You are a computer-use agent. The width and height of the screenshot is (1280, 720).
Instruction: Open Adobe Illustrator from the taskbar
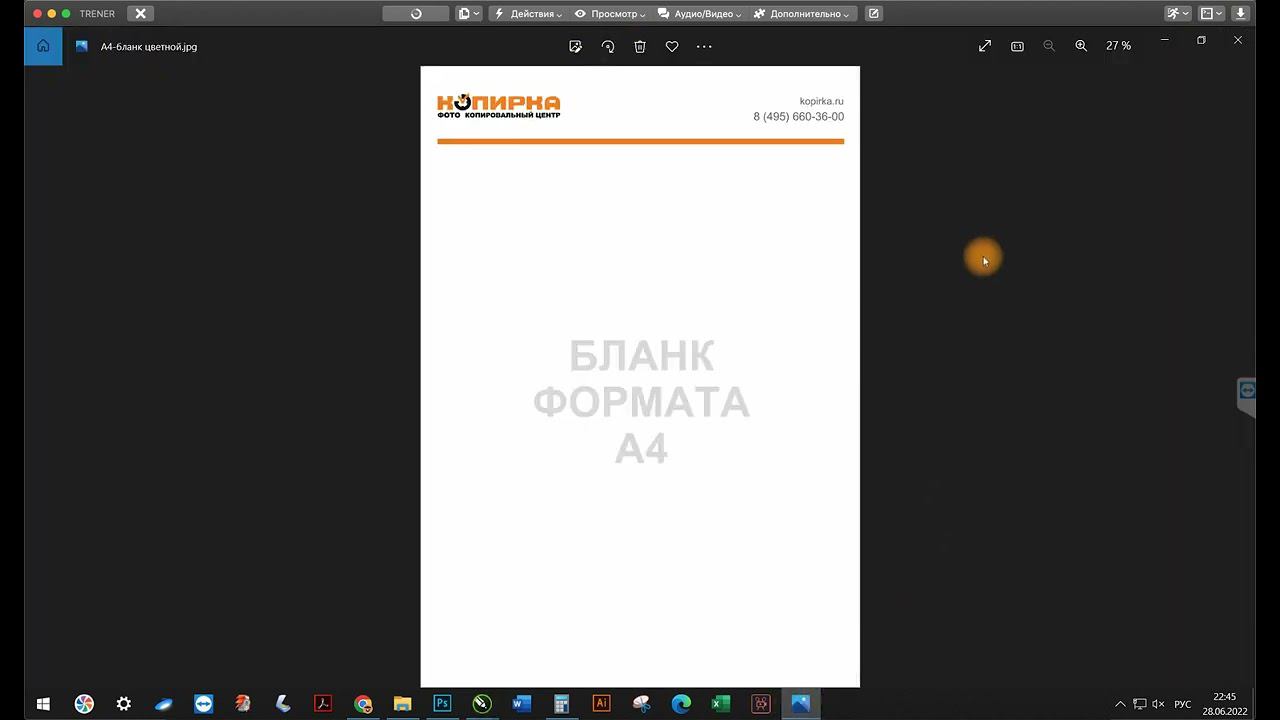click(x=601, y=704)
